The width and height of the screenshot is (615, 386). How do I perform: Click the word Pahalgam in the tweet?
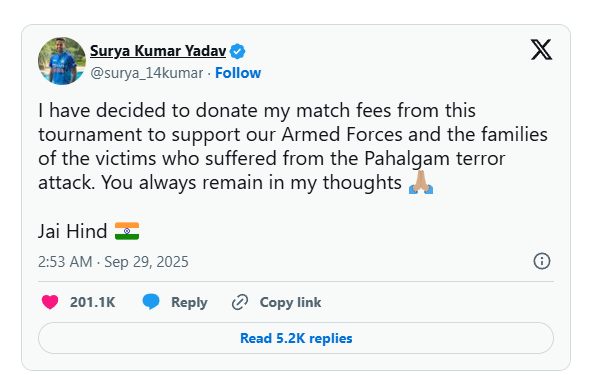[407, 159]
